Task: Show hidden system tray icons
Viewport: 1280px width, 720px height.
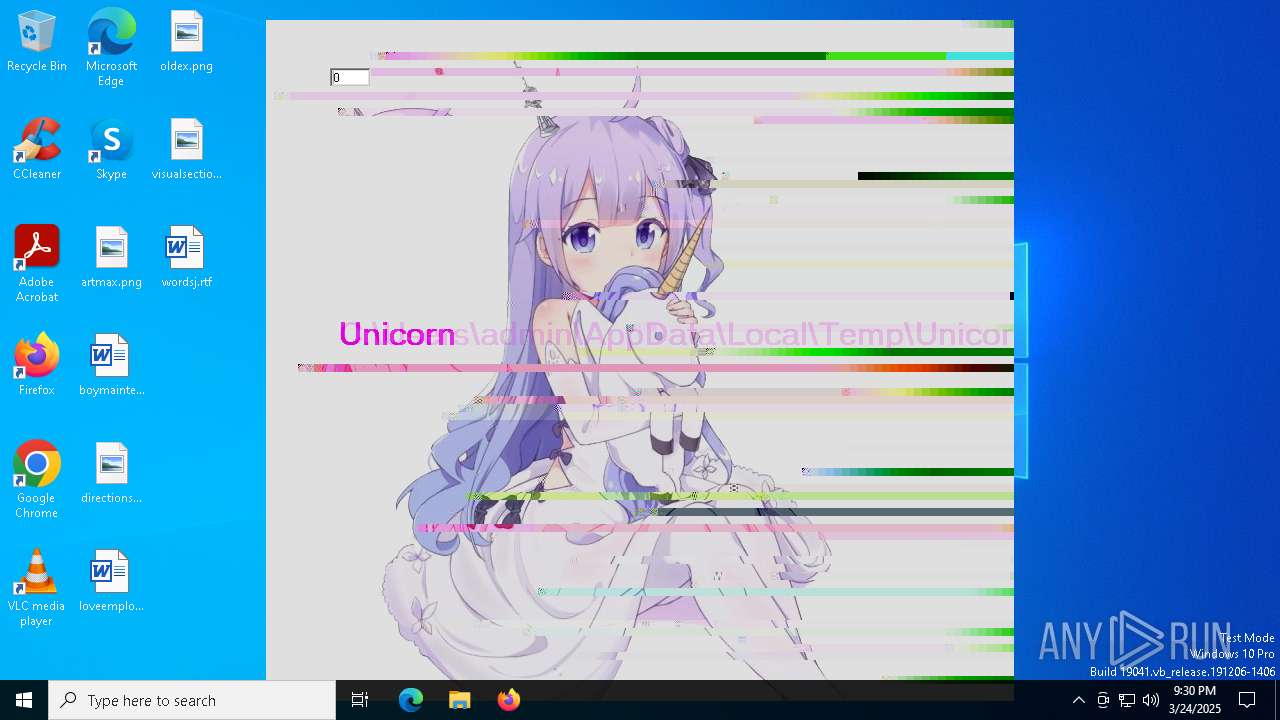Action: coord(1078,700)
